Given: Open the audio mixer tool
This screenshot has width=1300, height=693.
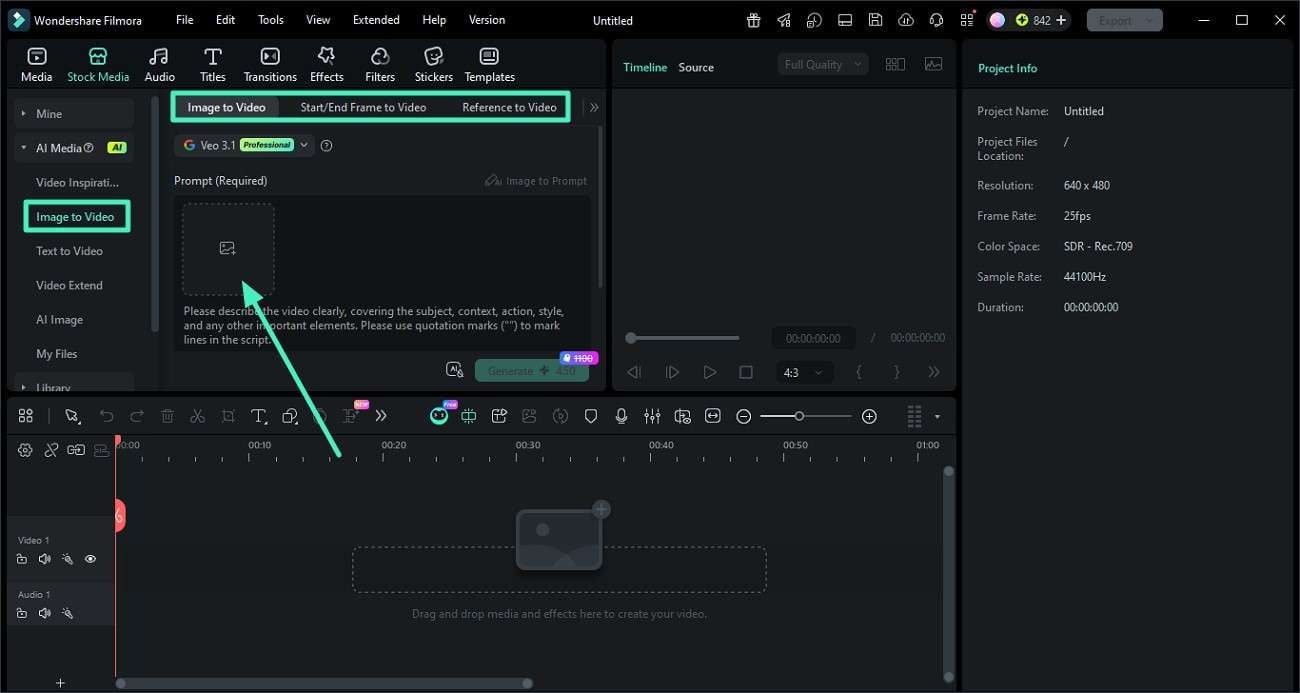Looking at the screenshot, I should (651, 415).
